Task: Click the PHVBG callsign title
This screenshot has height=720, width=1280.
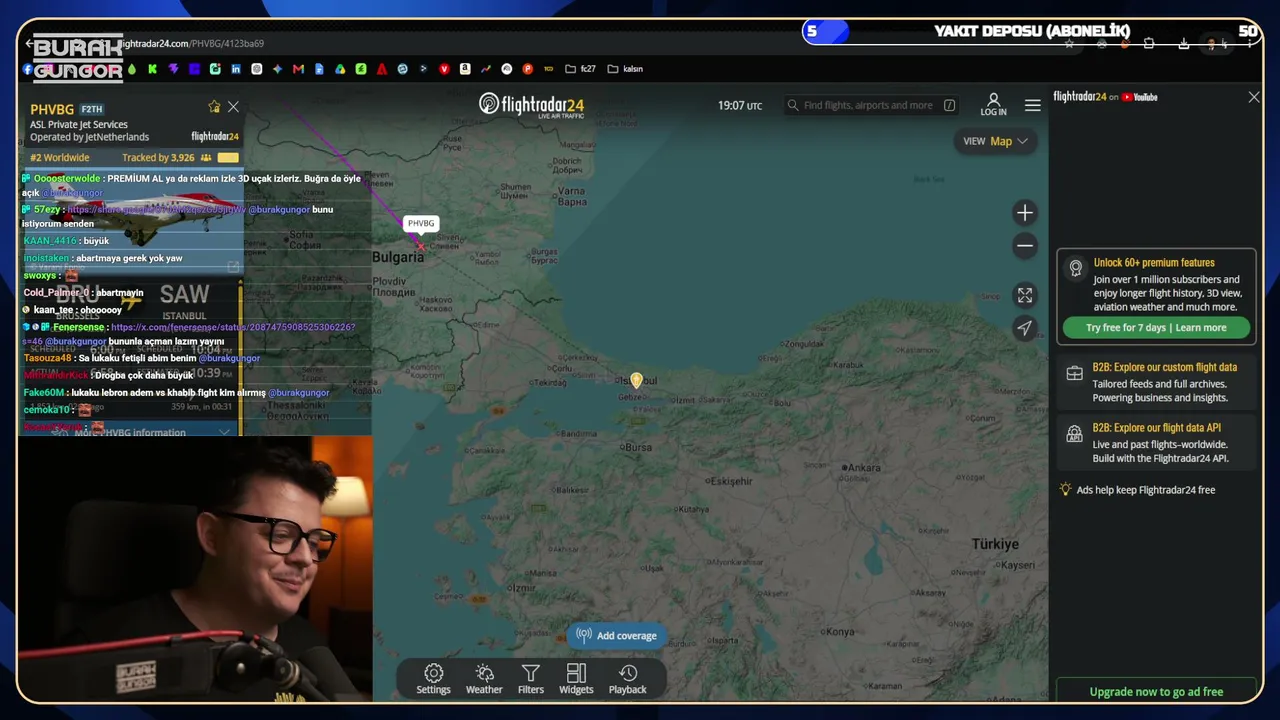Action: click(52, 109)
